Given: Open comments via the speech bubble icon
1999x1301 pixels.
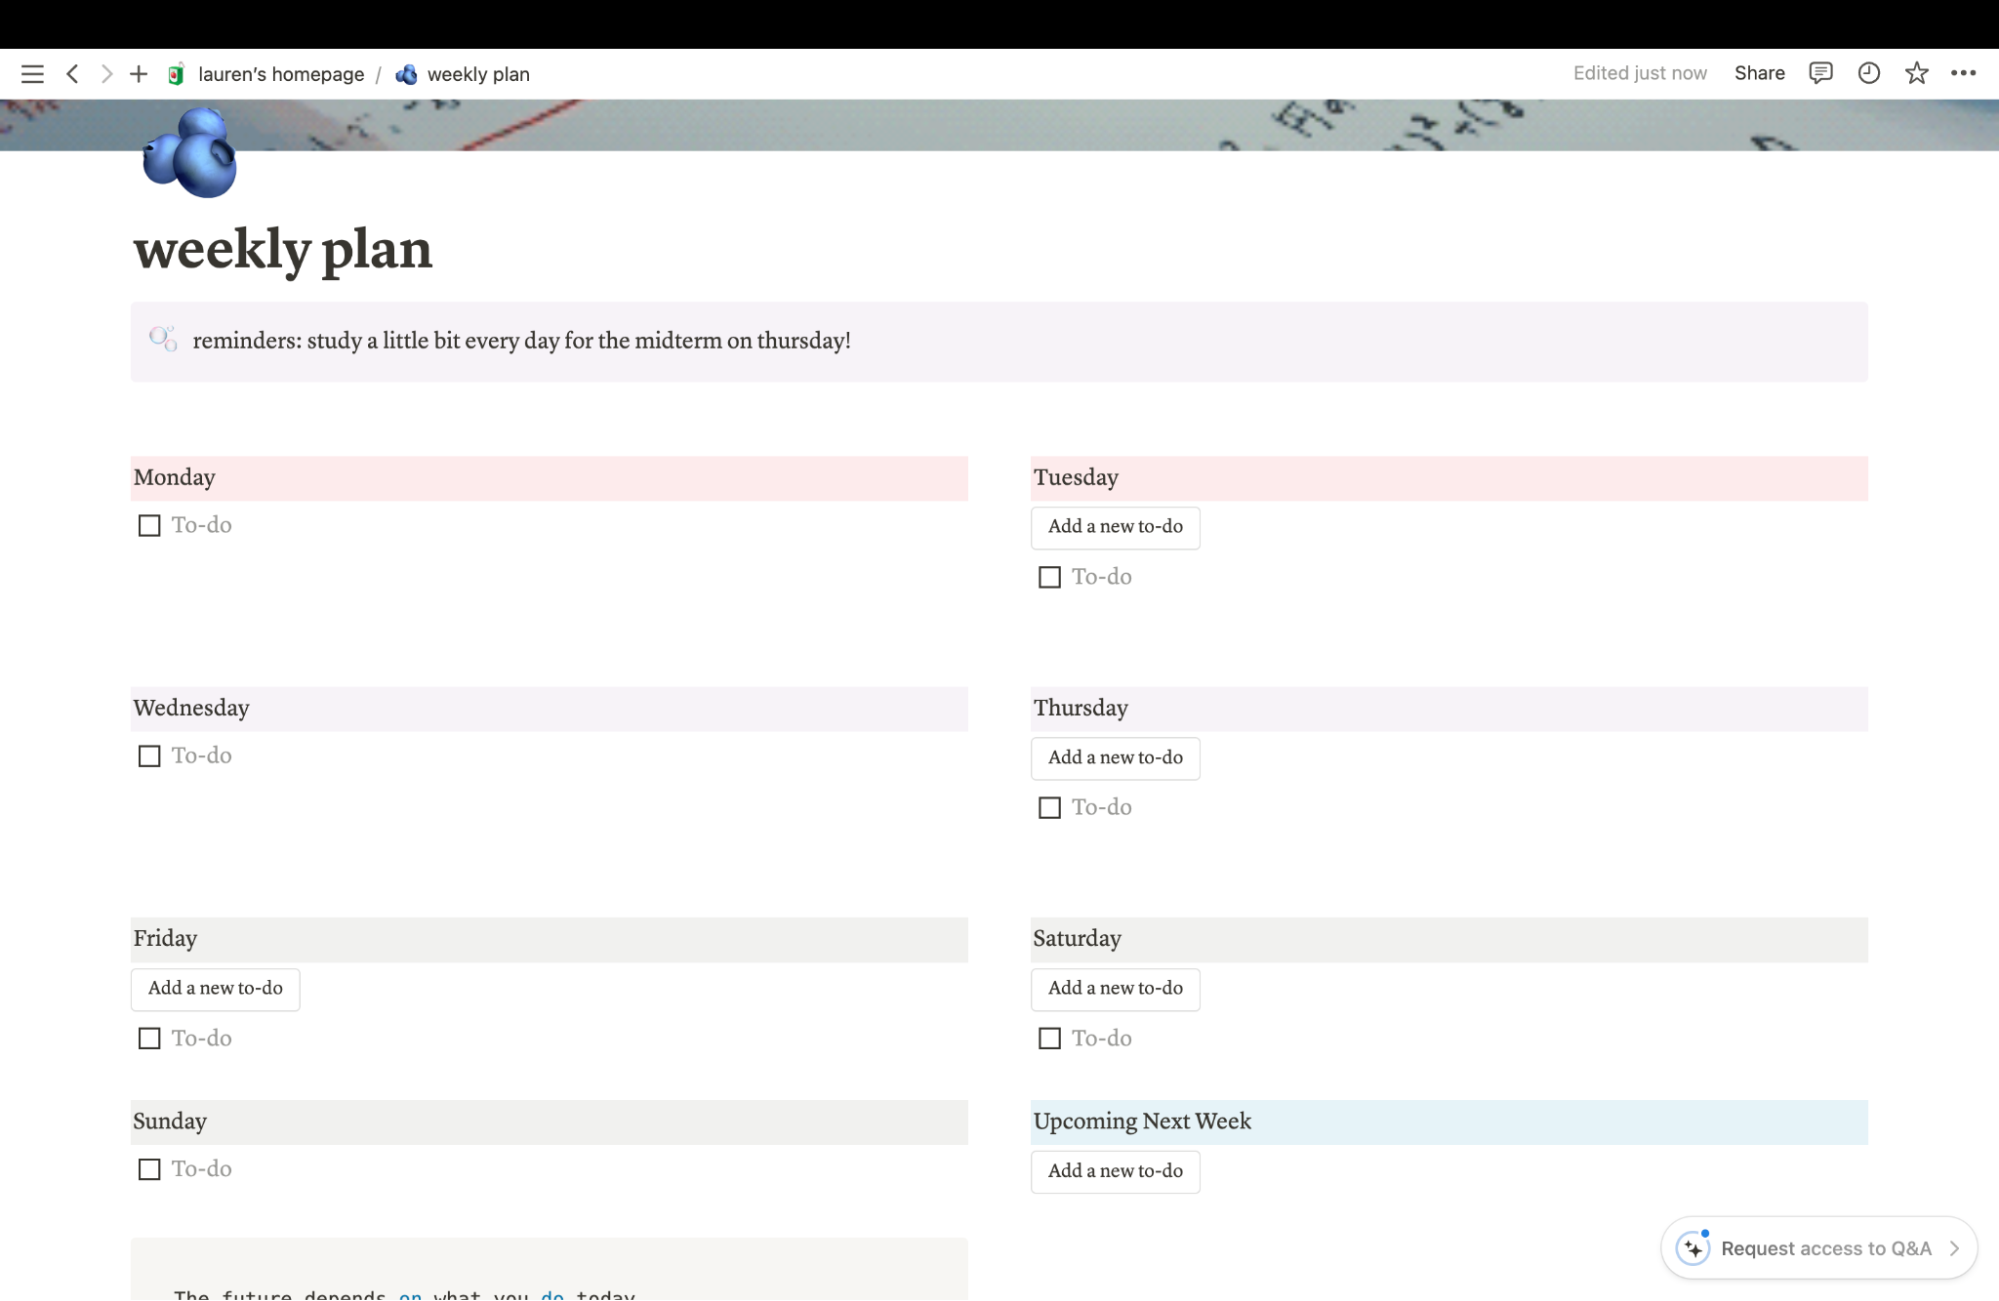Looking at the screenshot, I should coord(1820,73).
